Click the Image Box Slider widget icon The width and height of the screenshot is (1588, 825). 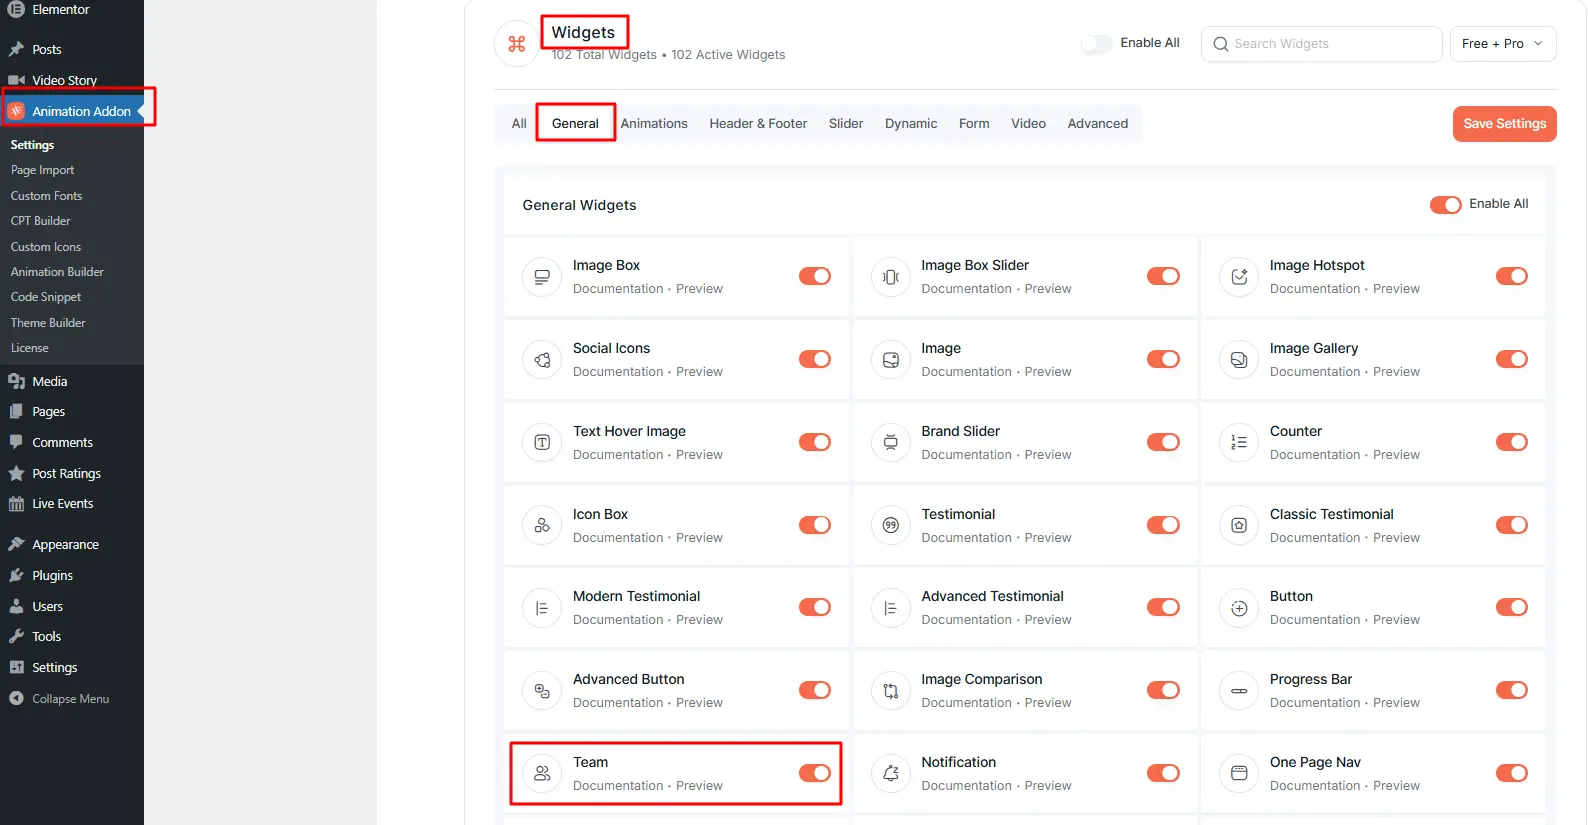coord(891,277)
